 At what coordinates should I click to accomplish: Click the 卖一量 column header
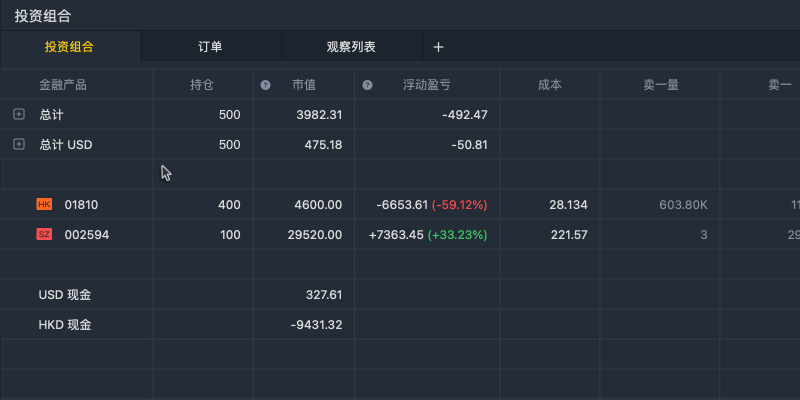point(661,85)
